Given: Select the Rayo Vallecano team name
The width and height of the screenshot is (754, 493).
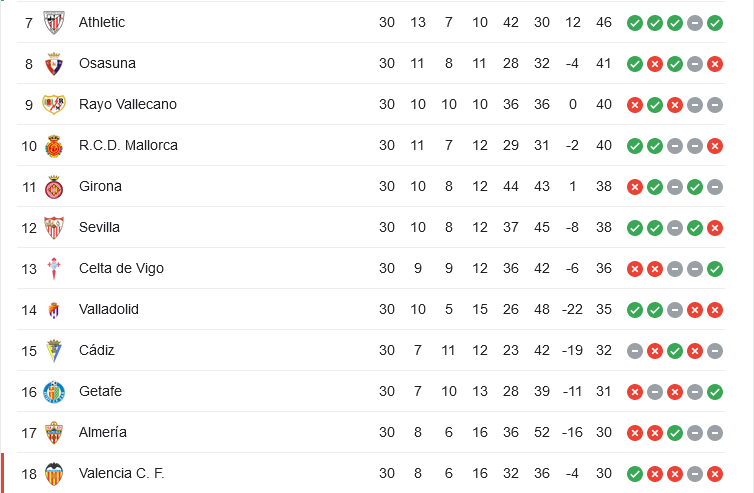Looking at the screenshot, I should tap(127, 104).
